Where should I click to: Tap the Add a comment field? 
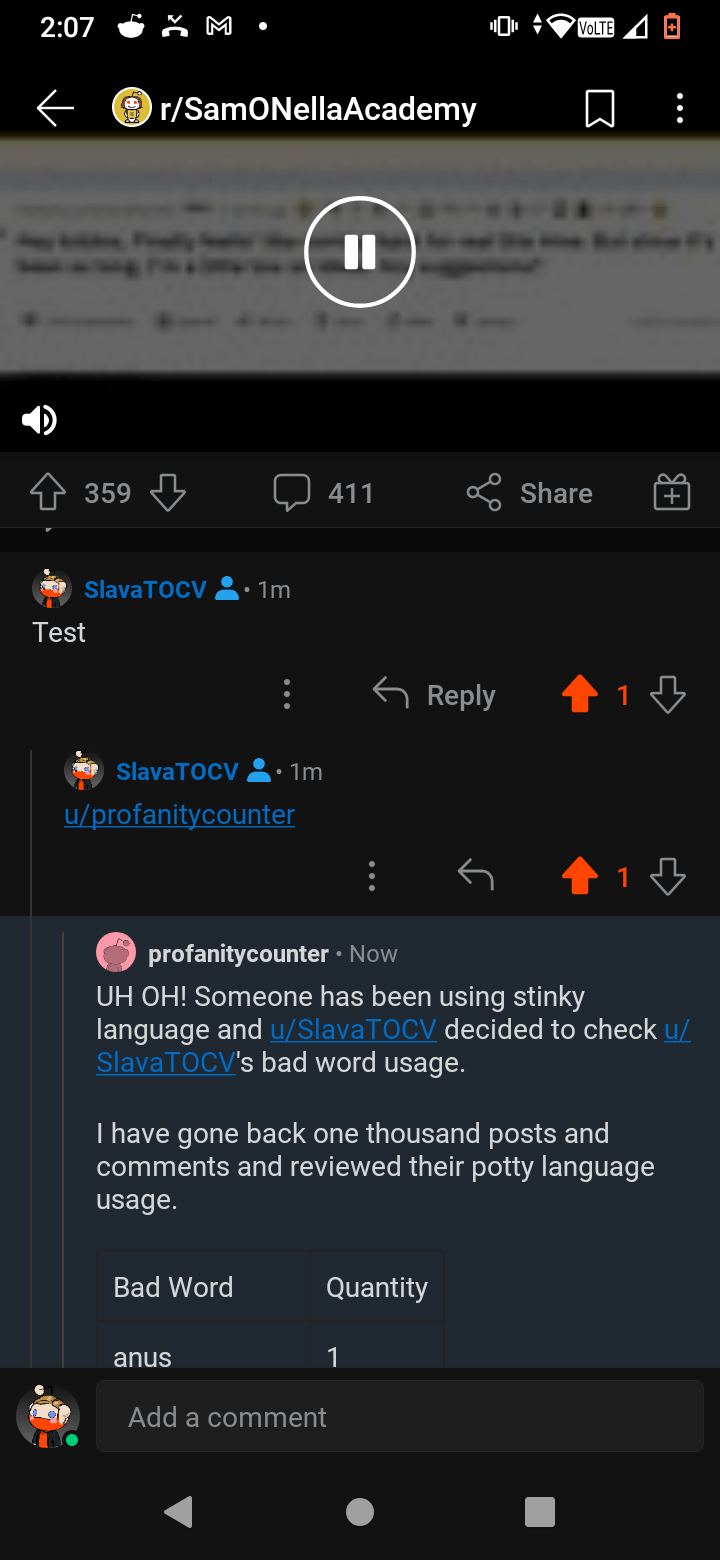400,1416
